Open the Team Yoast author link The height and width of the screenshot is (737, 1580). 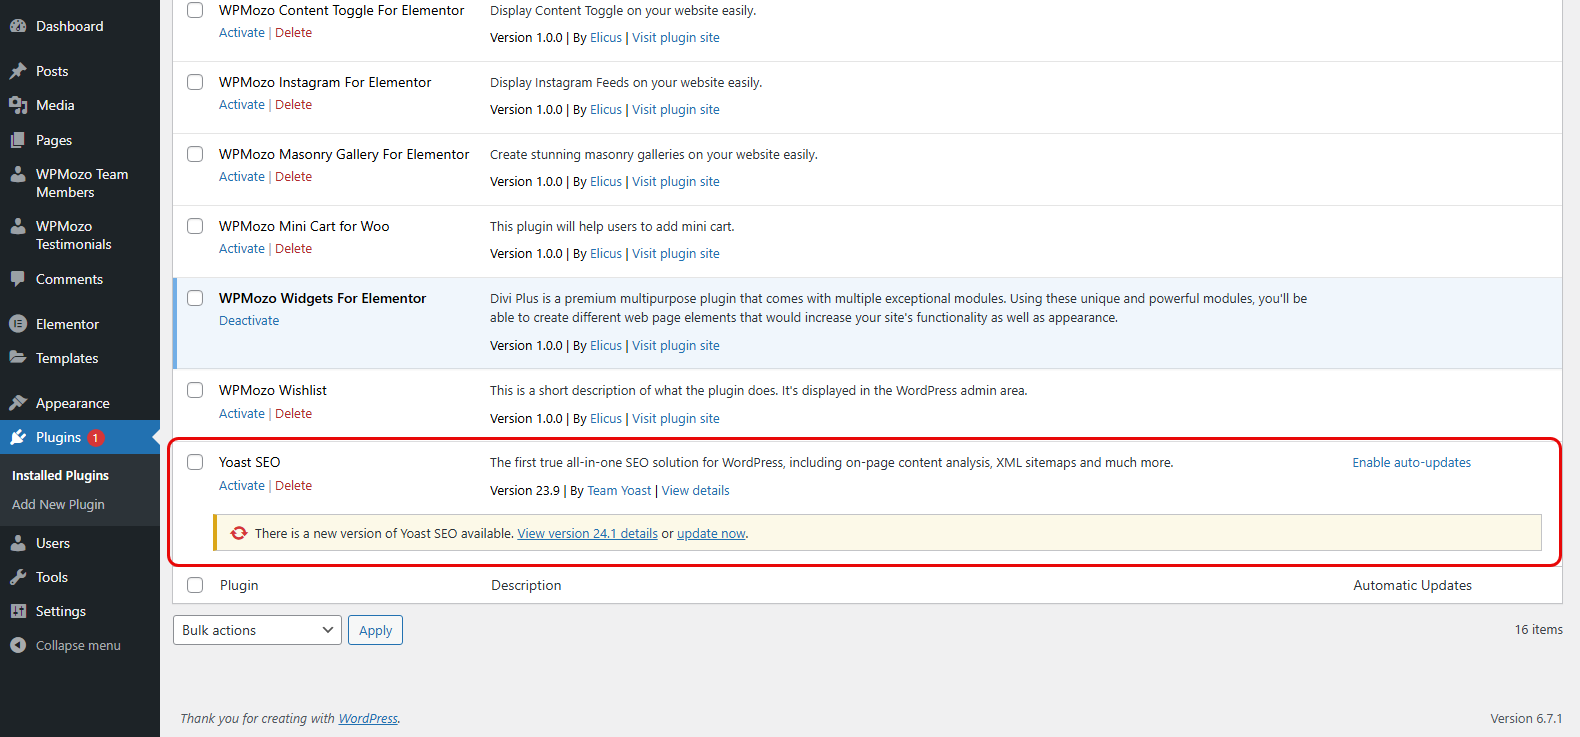(619, 490)
